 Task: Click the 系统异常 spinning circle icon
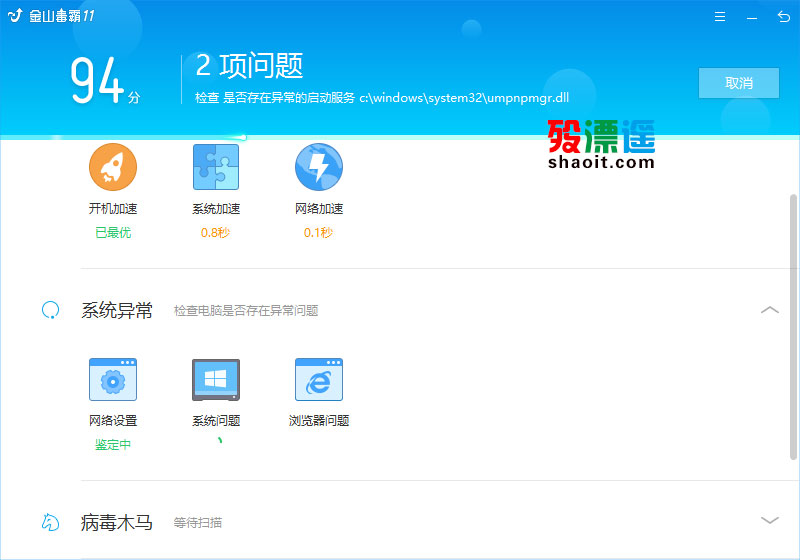click(50, 310)
